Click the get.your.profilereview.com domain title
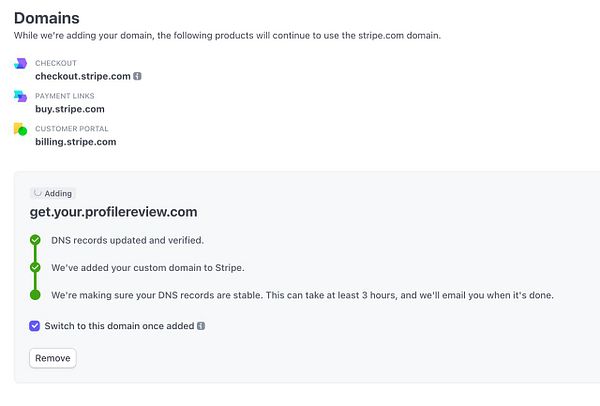600x406 pixels. click(113, 212)
